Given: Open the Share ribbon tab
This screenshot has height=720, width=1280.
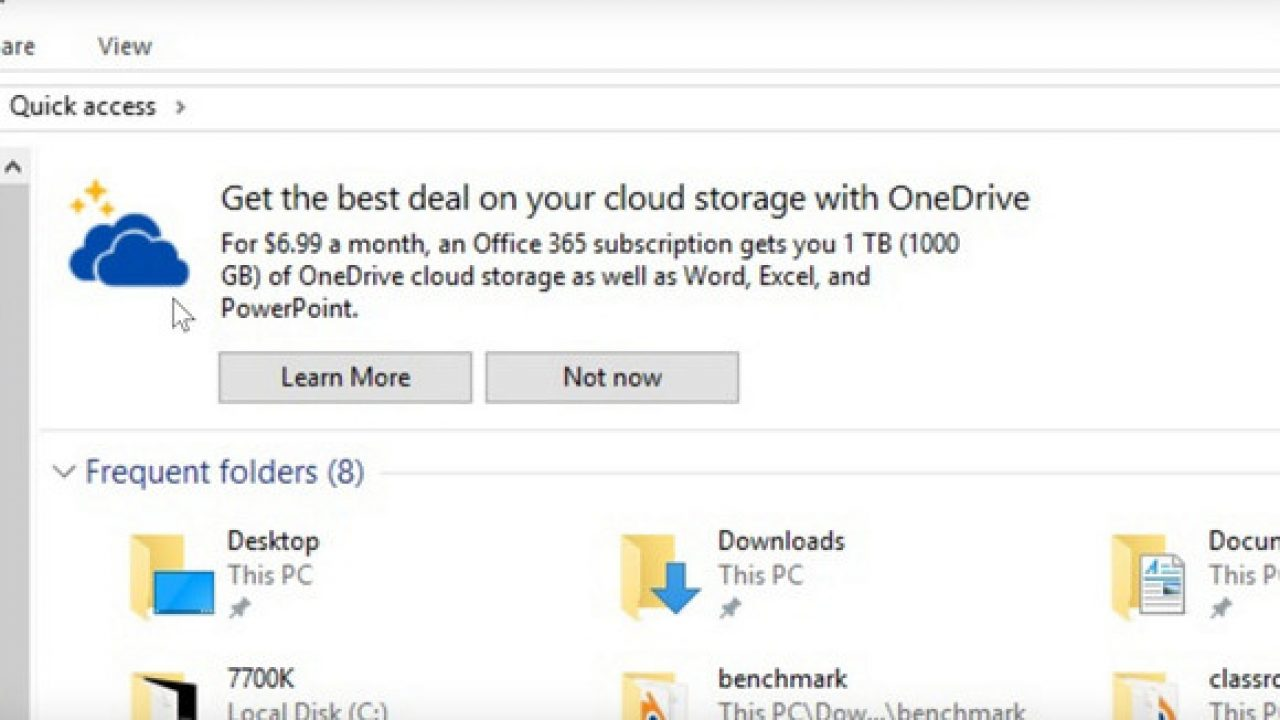Looking at the screenshot, I should [x=17, y=46].
